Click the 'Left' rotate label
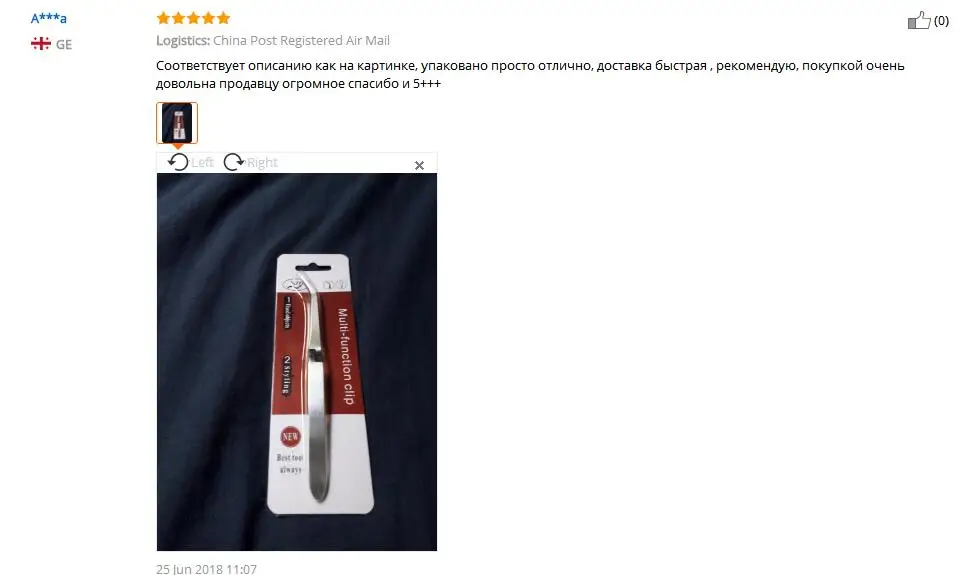This screenshot has height=575, width=960. click(x=202, y=162)
